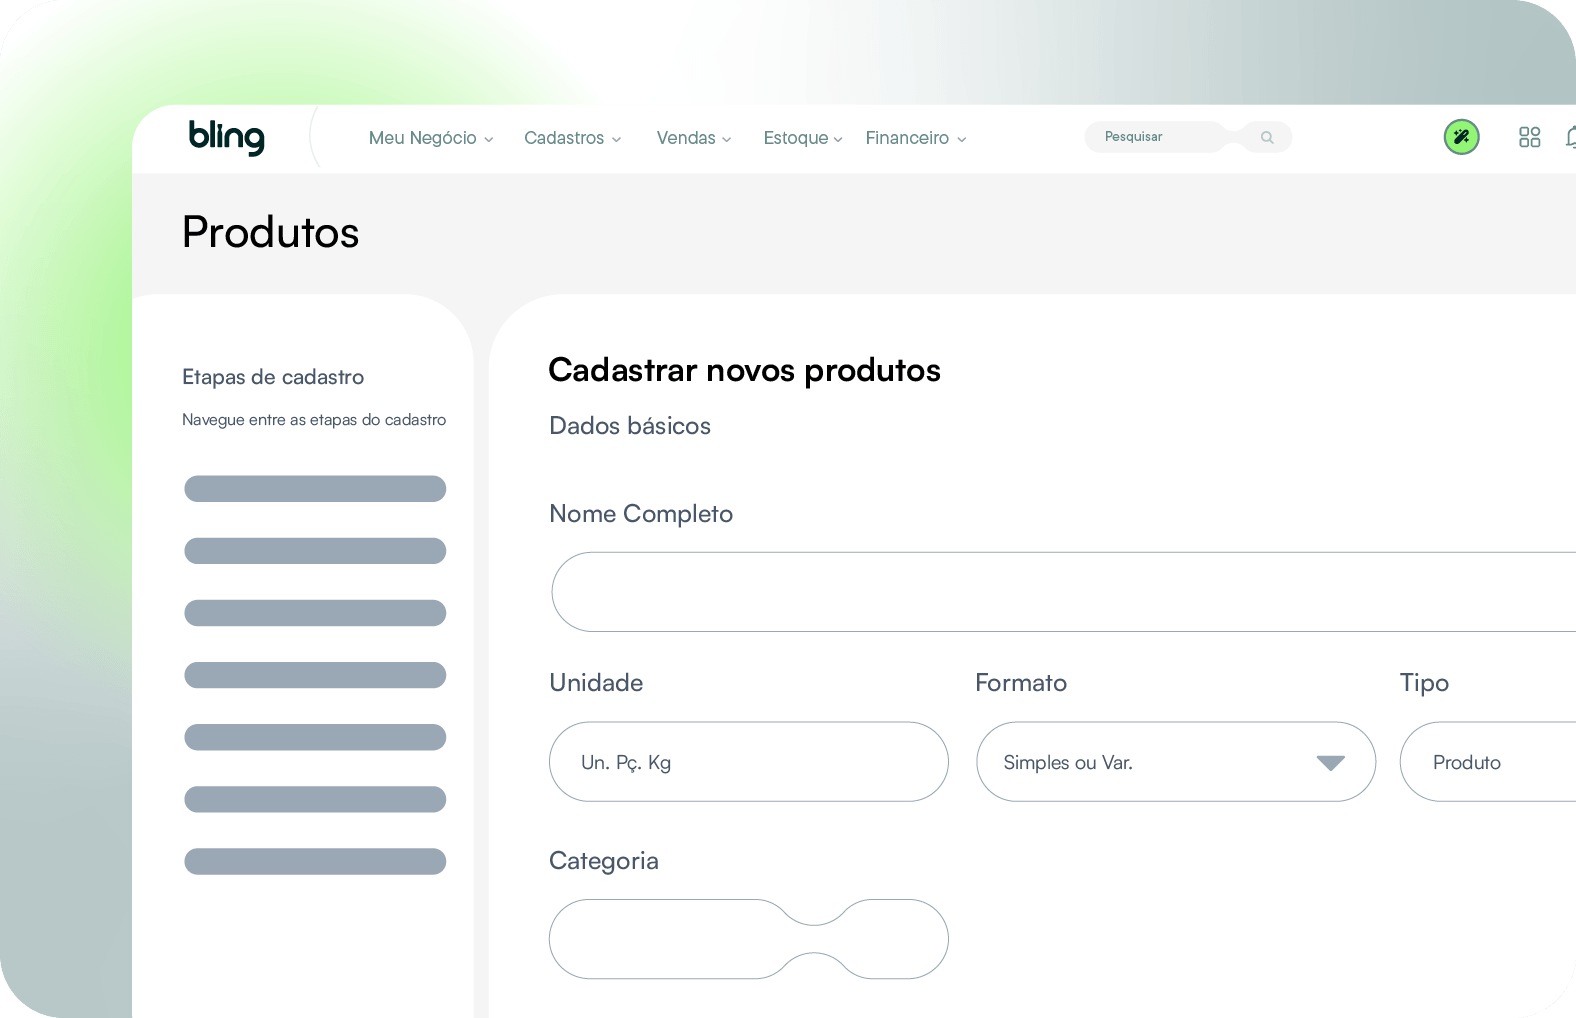Open the Estoque menu
The height and width of the screenshot is (1018, 1576).
tap(803, 138)
